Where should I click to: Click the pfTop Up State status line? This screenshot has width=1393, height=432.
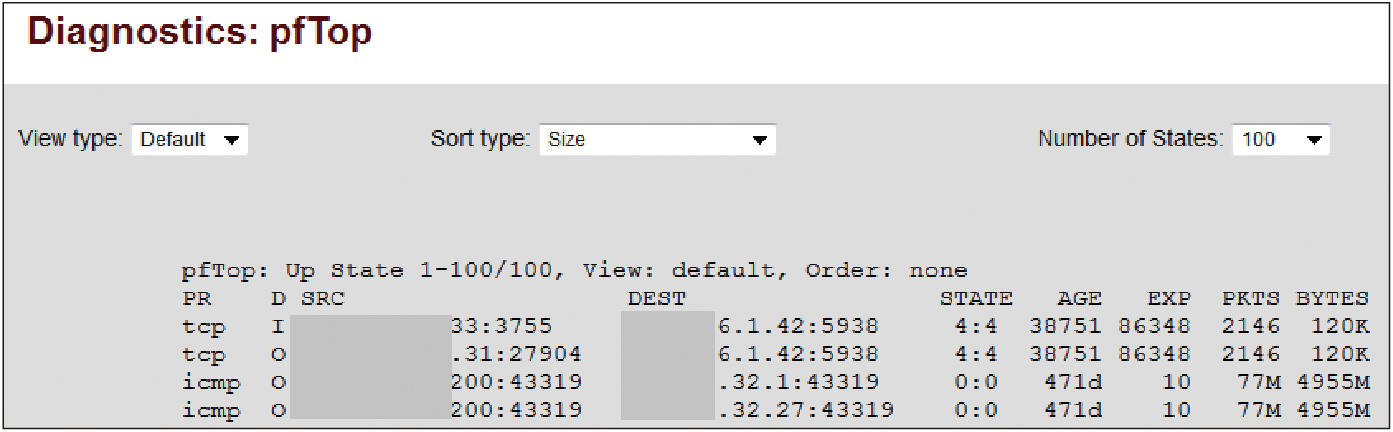575,271
